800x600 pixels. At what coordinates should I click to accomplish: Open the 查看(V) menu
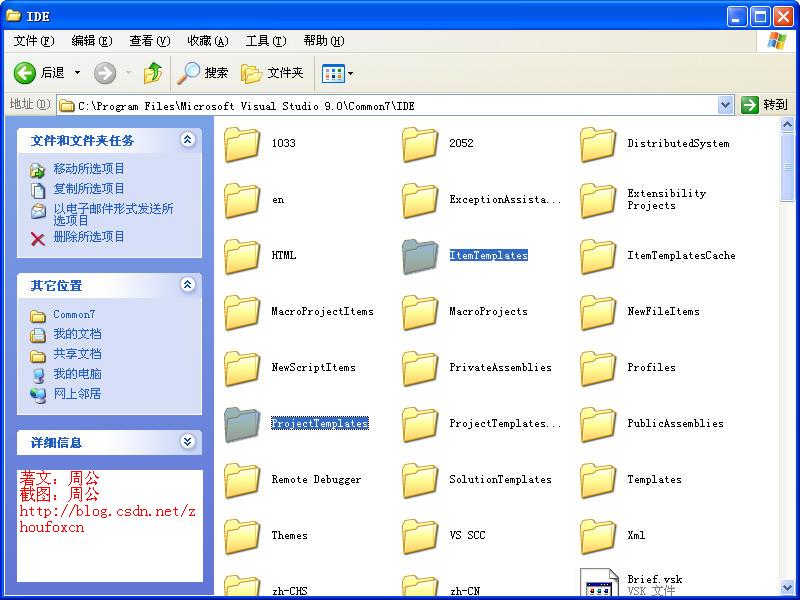[149, 41]
